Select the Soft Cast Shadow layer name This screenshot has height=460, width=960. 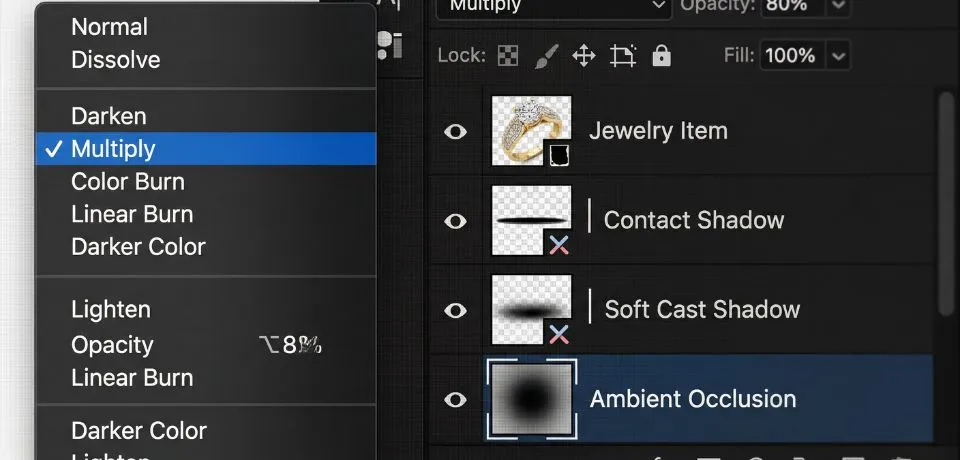tap(702, 310)
